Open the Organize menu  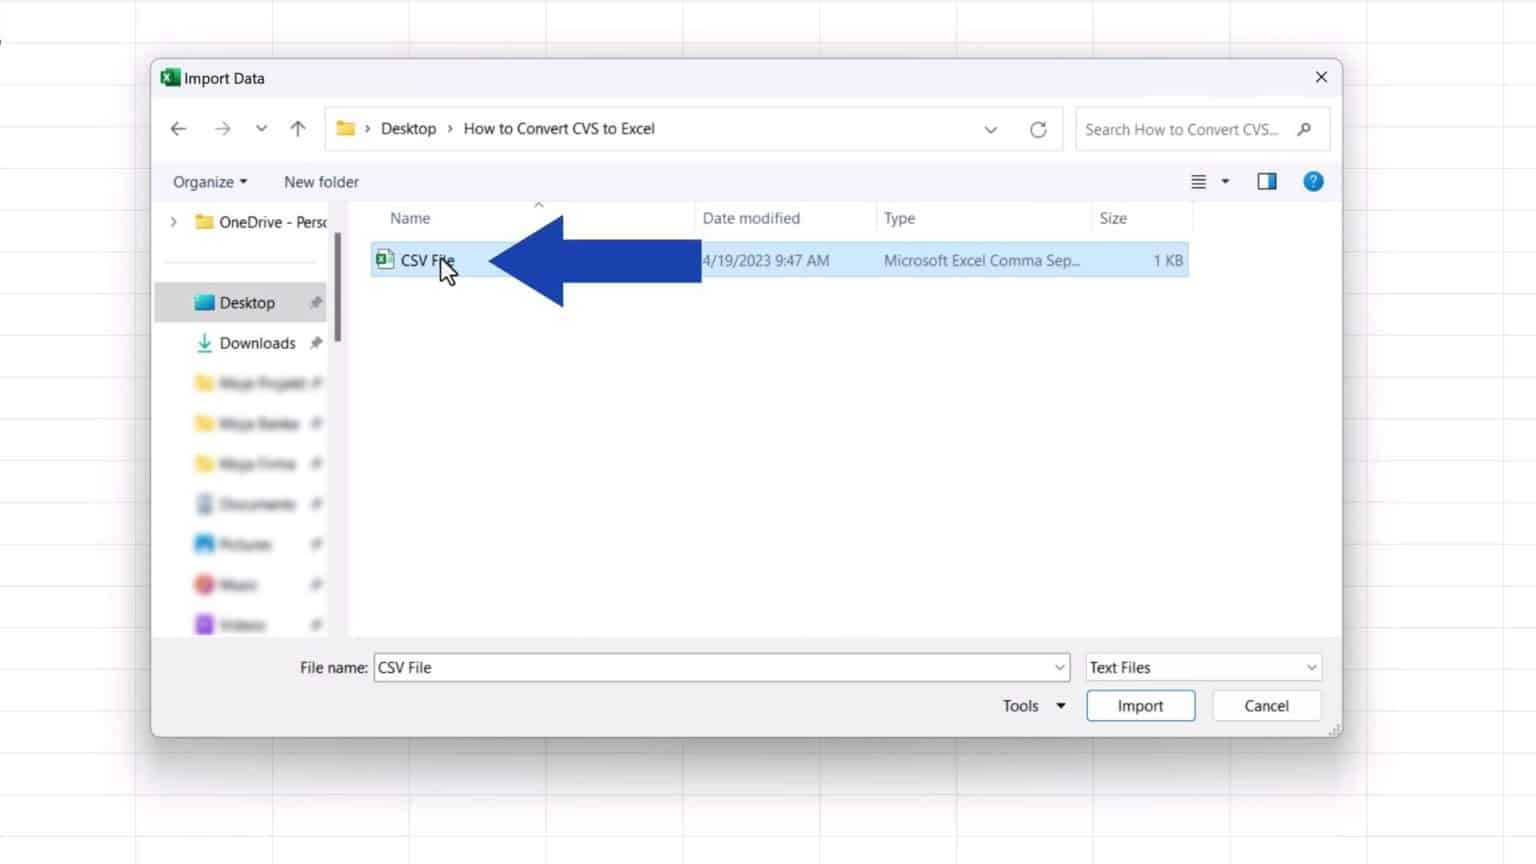[x=208, y=181]
